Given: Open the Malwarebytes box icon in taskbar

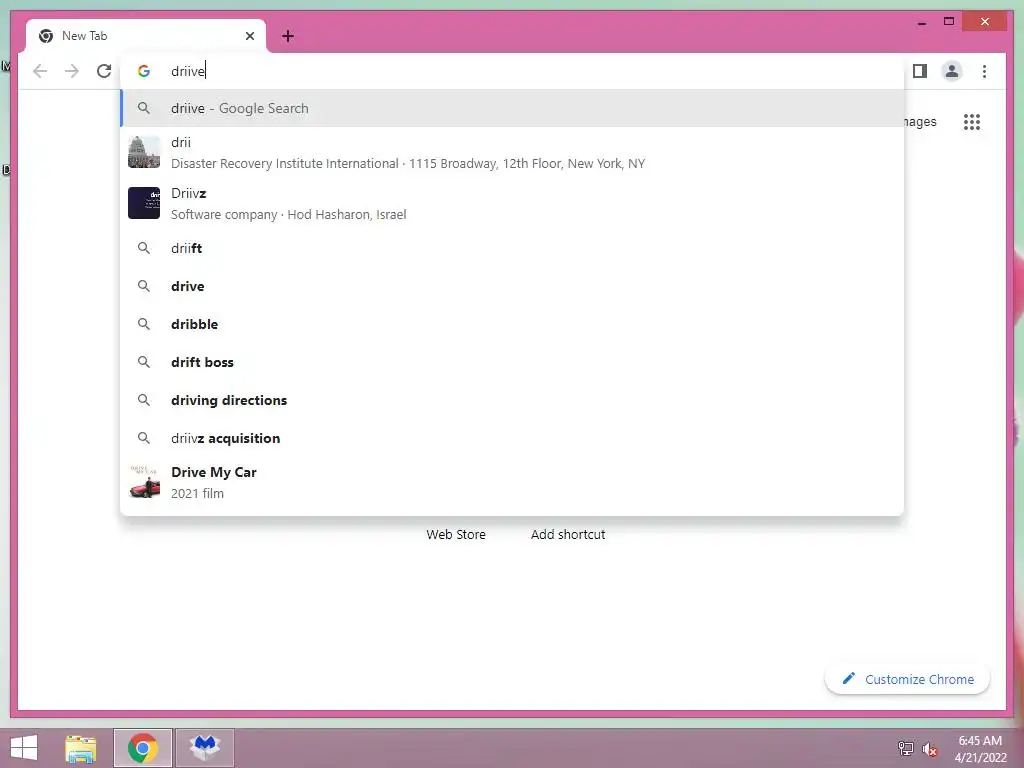Looking at the screenshot, I should pyautogui.click(x=205, y=748).
